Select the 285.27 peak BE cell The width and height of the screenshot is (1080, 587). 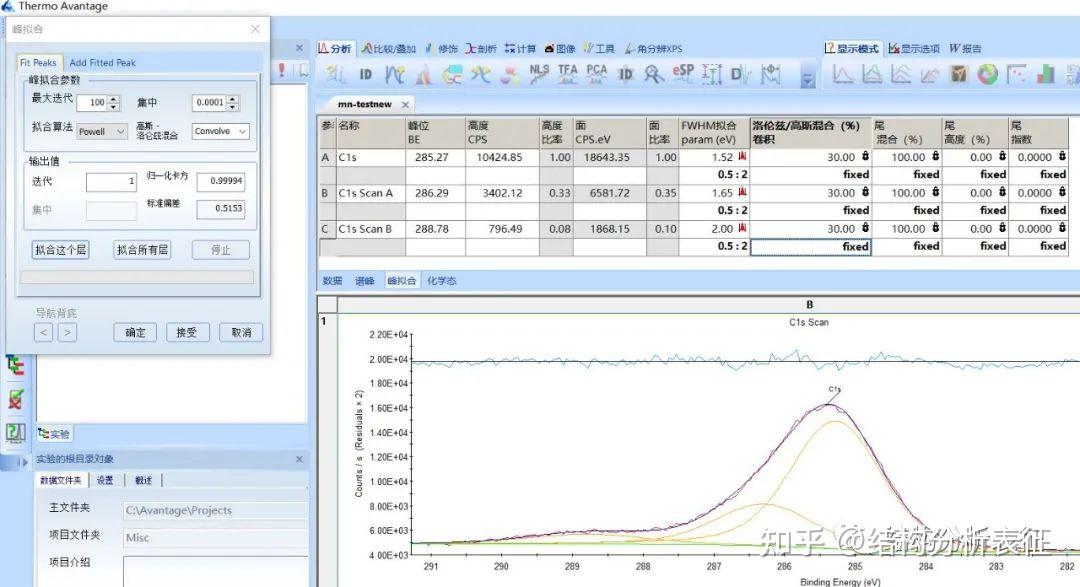tap(435, 157)
